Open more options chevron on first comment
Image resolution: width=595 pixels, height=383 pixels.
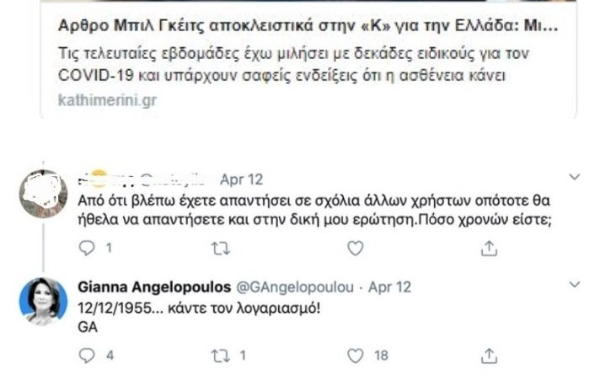click(x=575, y=177)
